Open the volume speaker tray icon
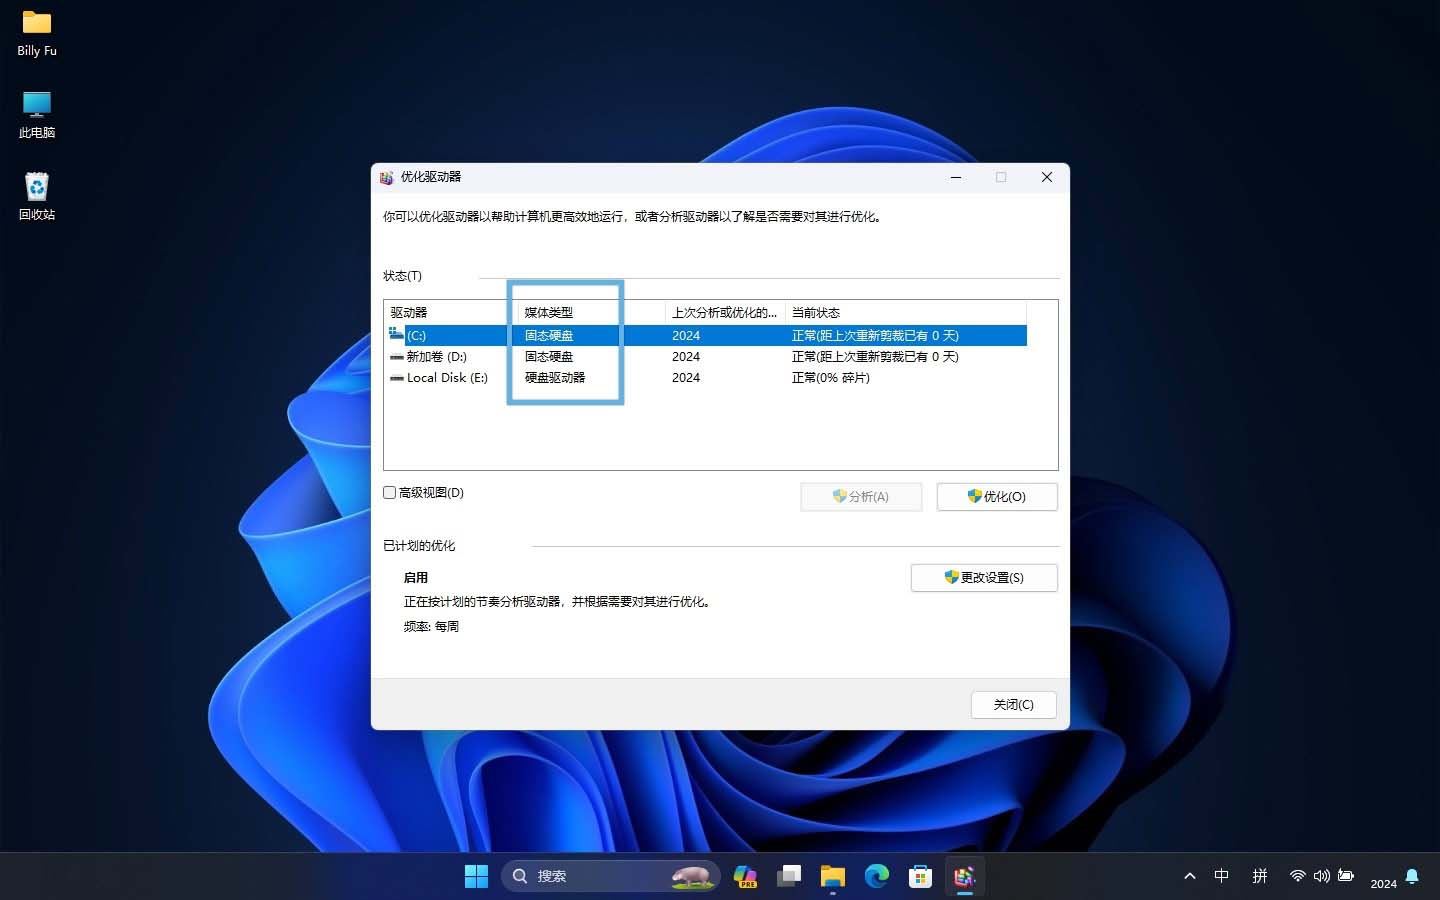This screenshot has height=900, width=1440. (x=1322, y=876)
